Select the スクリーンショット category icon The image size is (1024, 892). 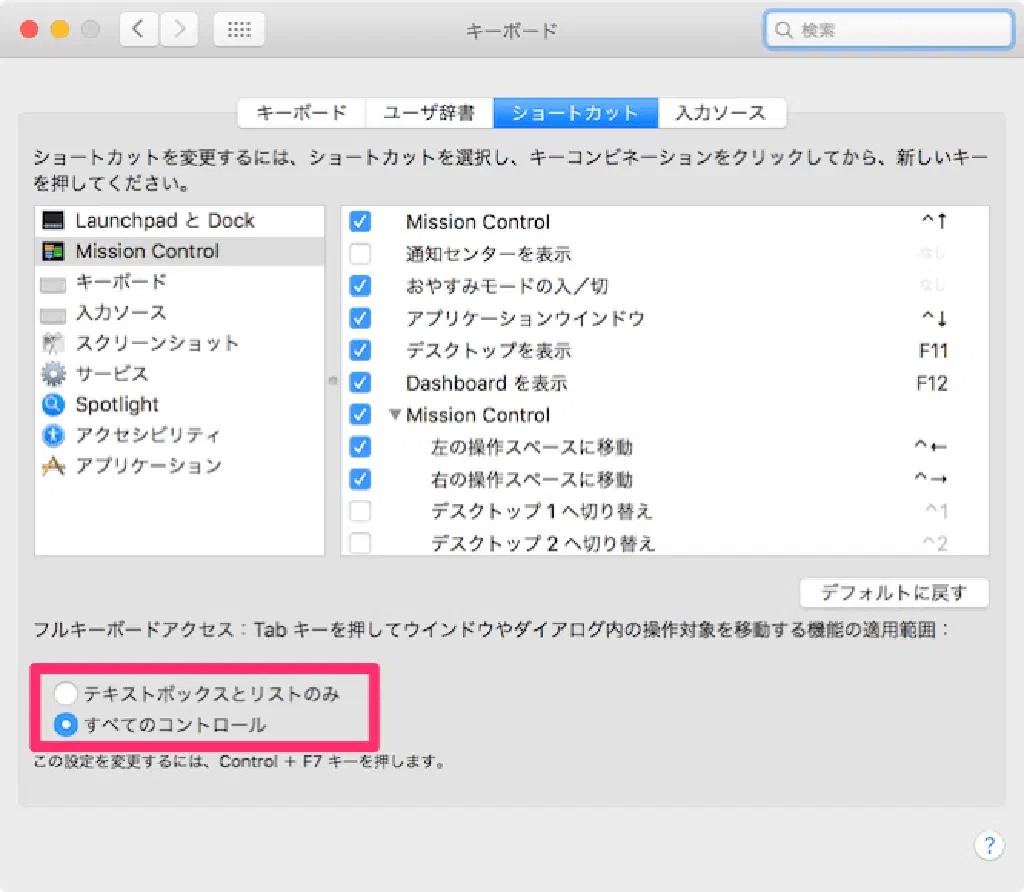pos(54,344)
